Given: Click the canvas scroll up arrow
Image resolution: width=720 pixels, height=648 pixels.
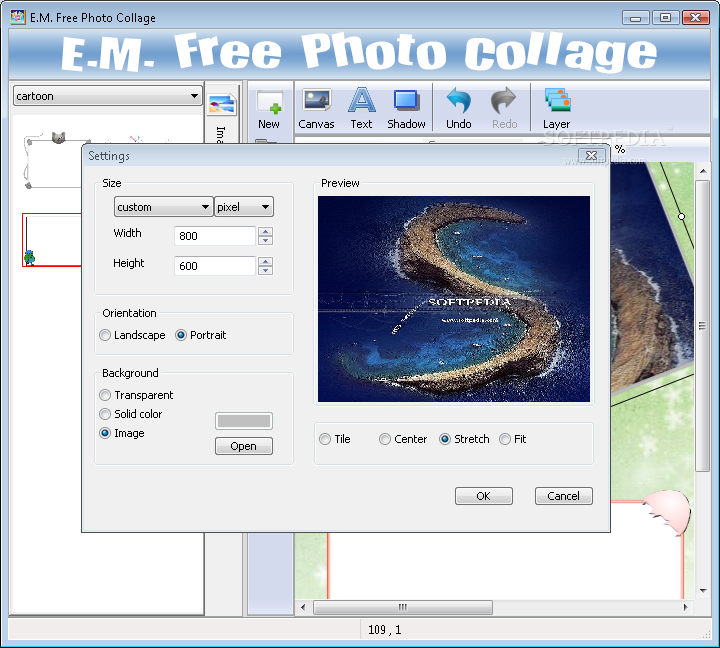Looking at the screenshot, I should point(703,171).
